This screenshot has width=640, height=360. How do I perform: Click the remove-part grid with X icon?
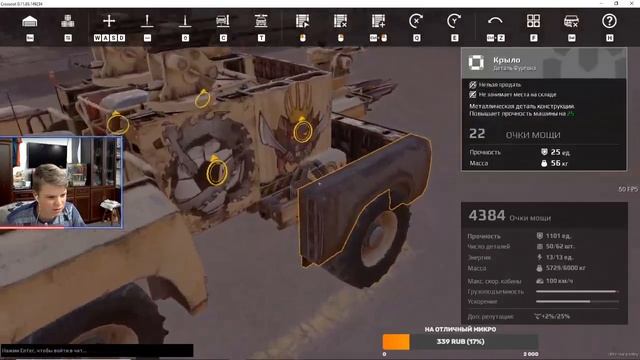[340, 21]
